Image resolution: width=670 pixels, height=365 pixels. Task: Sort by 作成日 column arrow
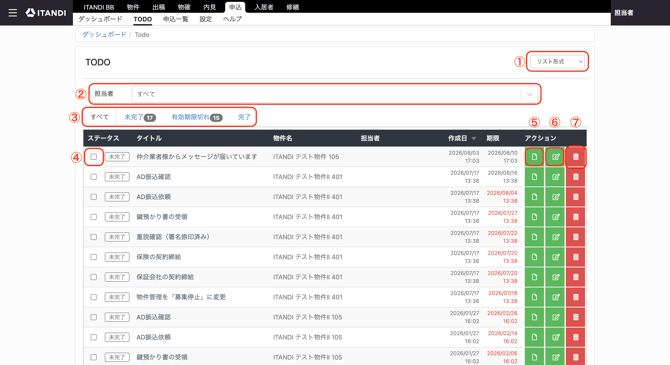click(x=474, y=138)
